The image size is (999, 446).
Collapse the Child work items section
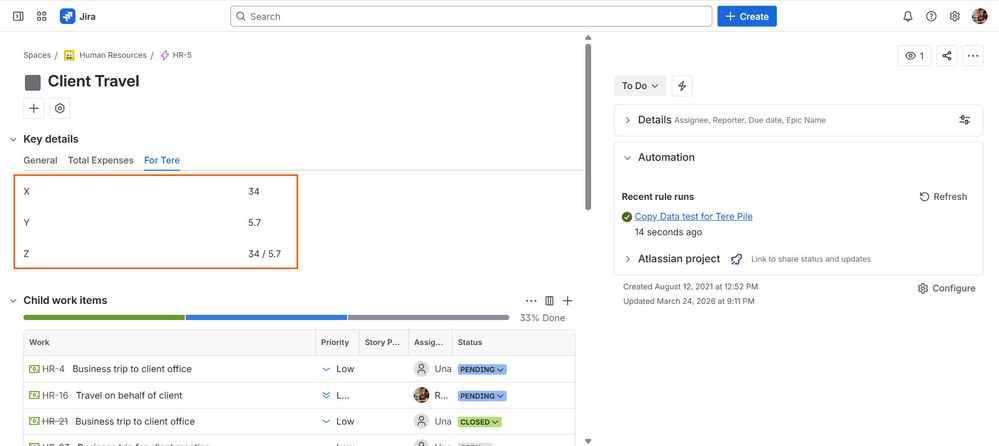[x=13, y=301]
